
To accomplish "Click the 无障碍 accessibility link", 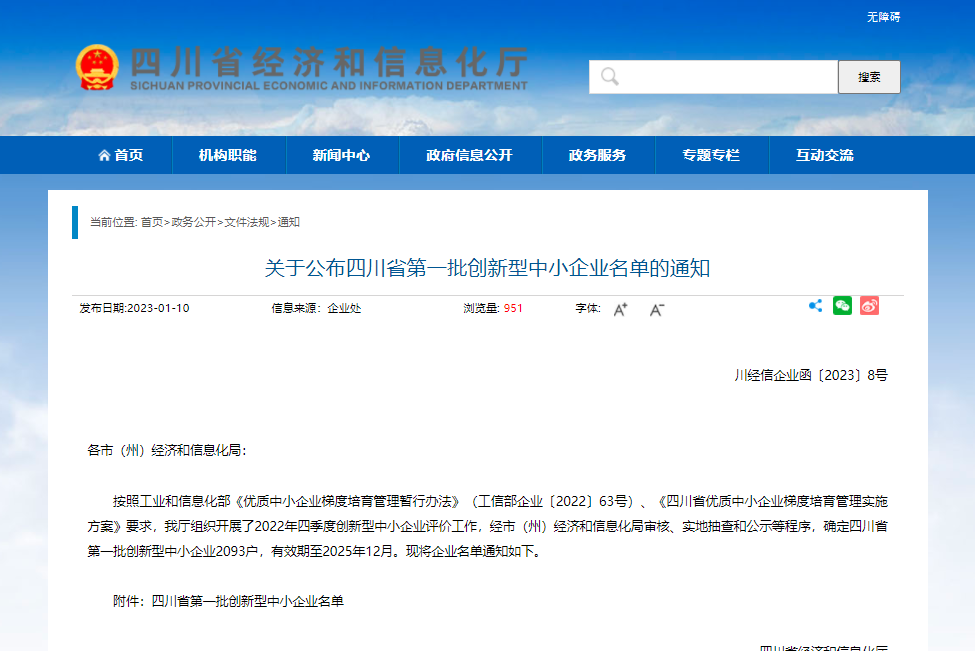I will click(x=883, y=17).
